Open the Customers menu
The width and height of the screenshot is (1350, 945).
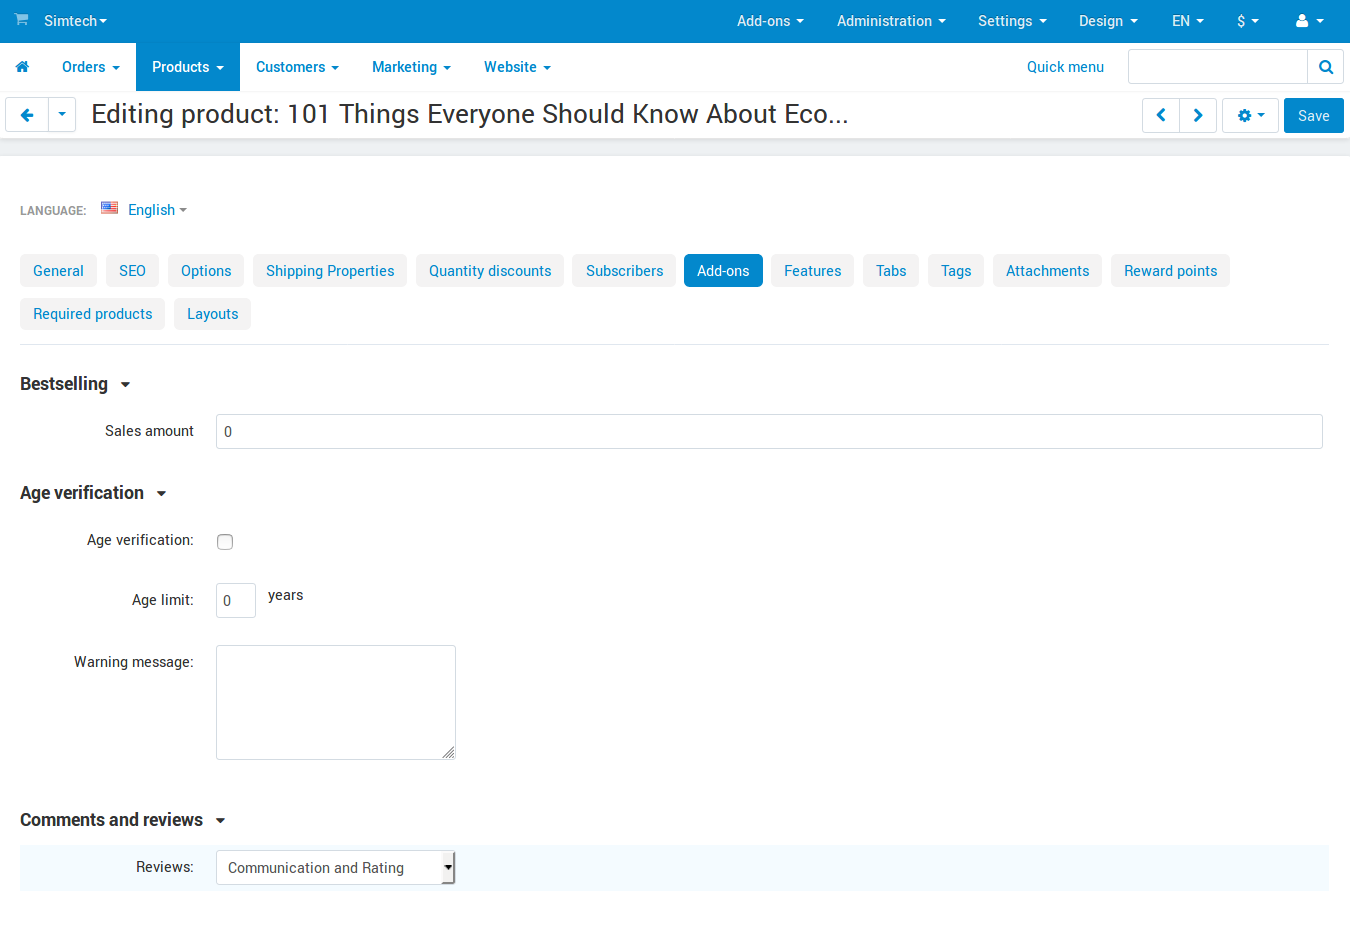298,67
